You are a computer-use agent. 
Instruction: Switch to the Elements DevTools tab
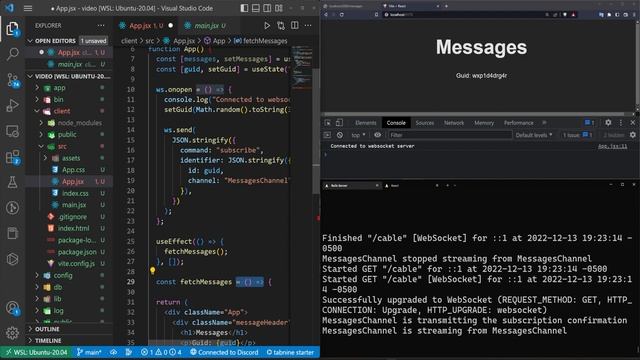click(365, 122)
